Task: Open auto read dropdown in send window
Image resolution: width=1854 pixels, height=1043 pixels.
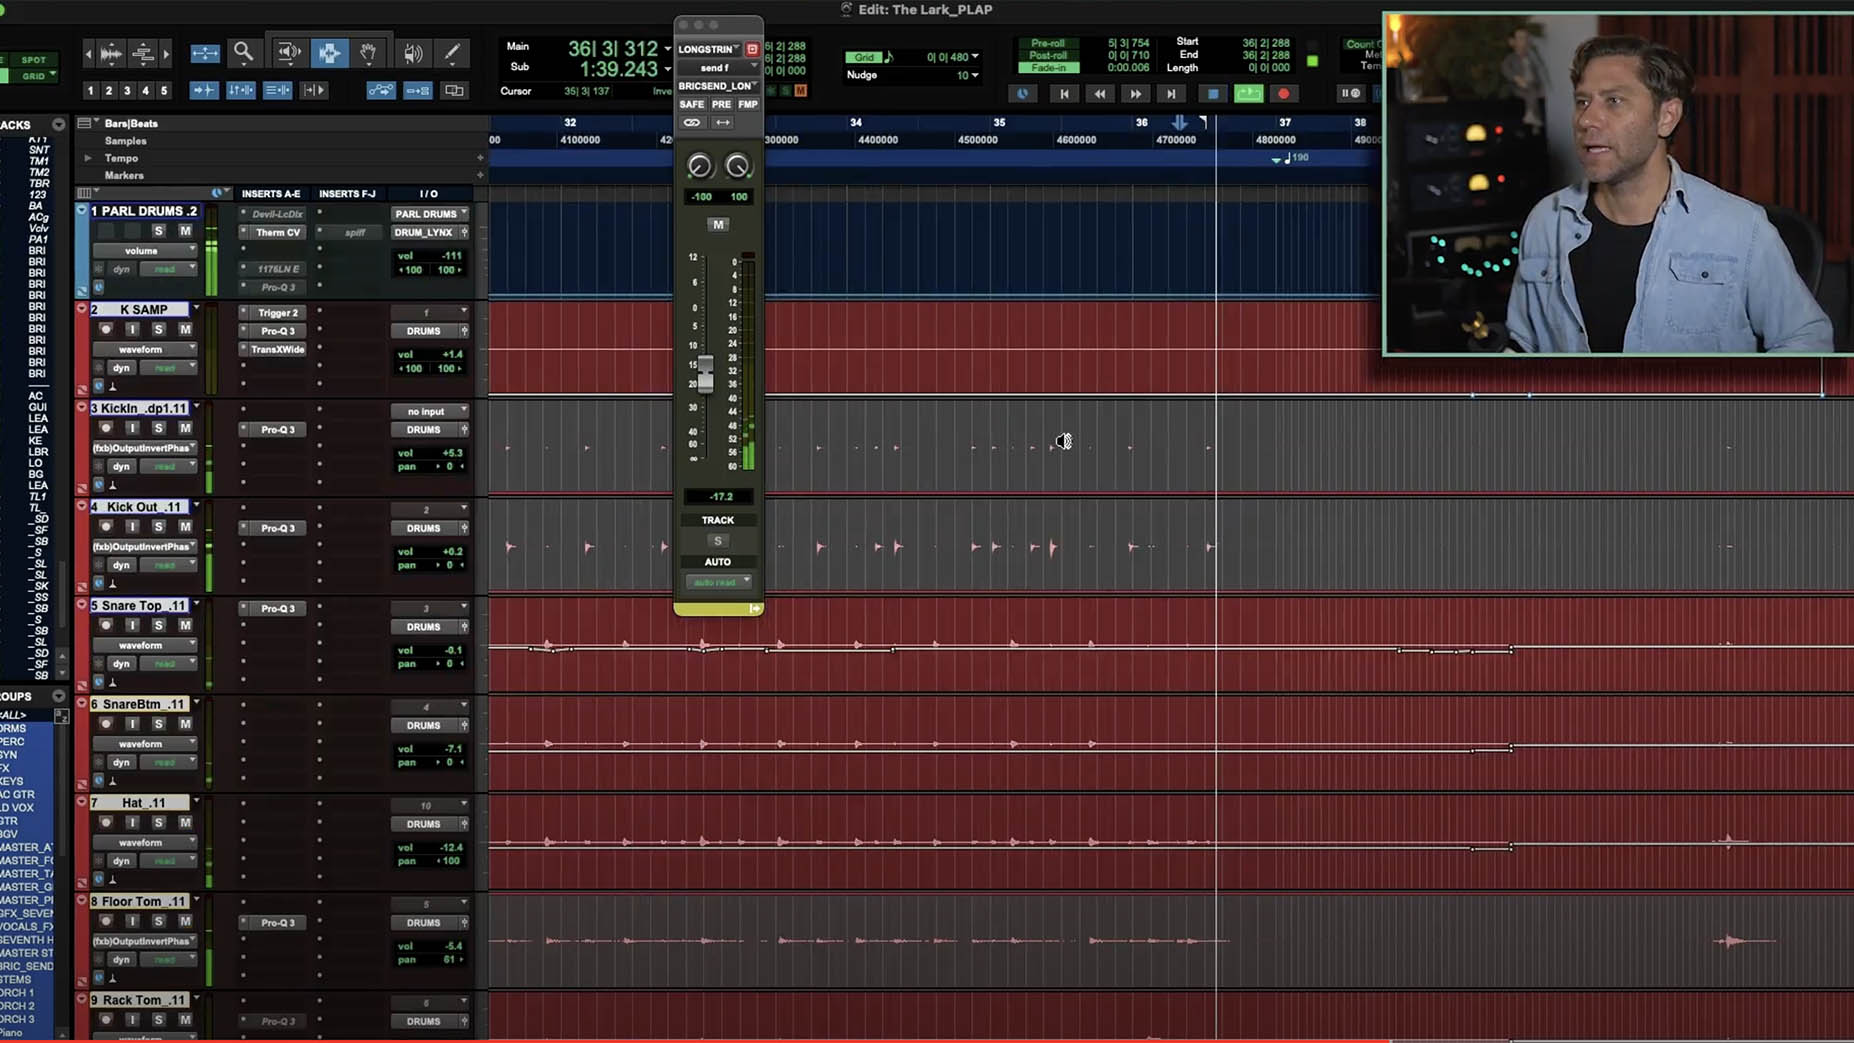Action: (x=718, y=582)
